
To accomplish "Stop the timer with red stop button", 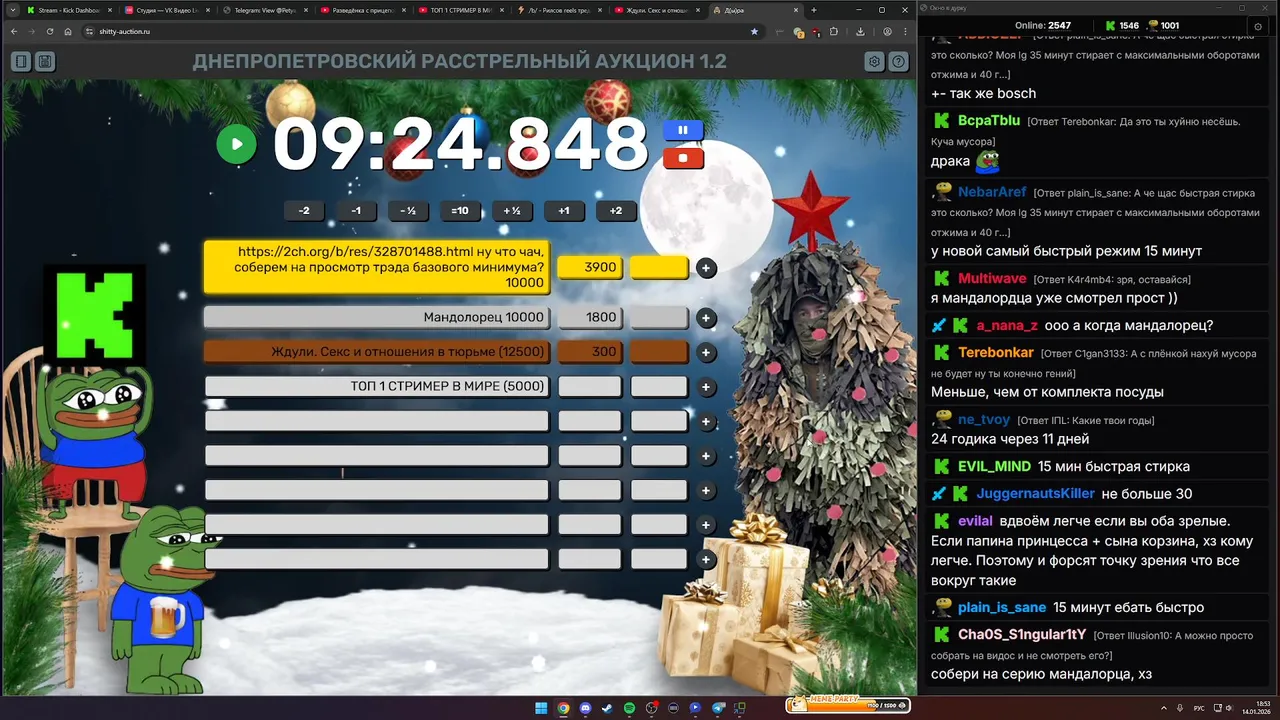I will click(683, 158).
